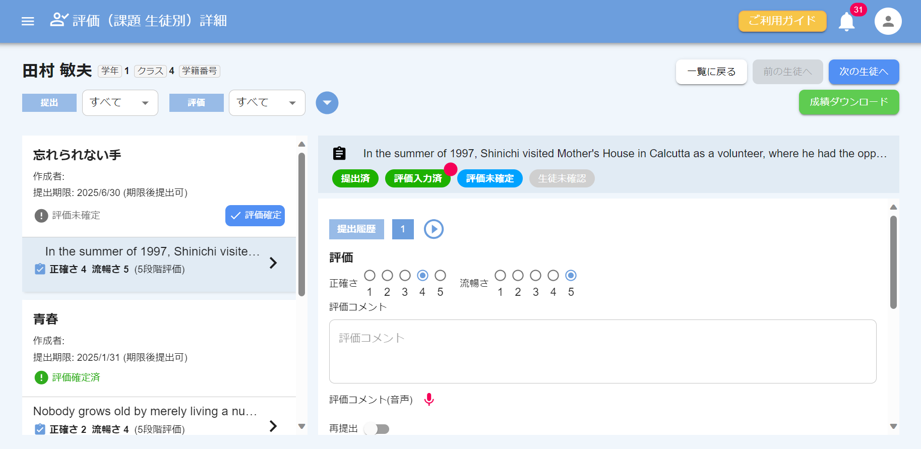The width and height of the screenshot is (921, 449).
Task: Click the left assignment list scrollbar thumb
Action: coord(301,223)
